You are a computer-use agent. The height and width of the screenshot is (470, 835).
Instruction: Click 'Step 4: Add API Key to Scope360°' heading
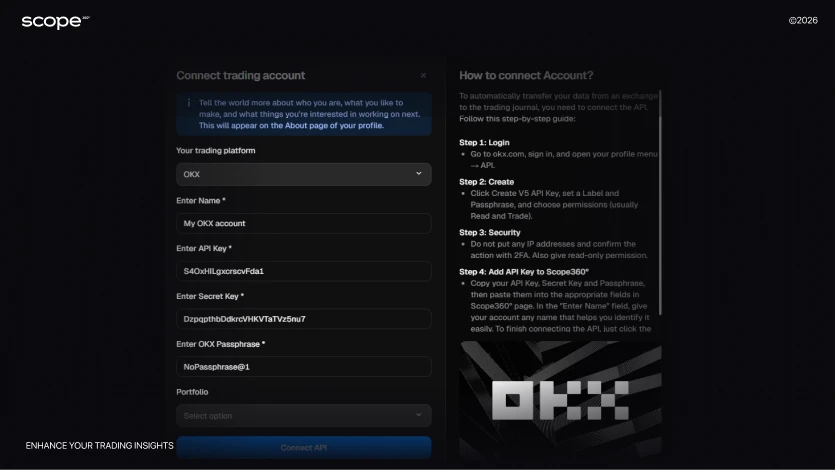524,272
